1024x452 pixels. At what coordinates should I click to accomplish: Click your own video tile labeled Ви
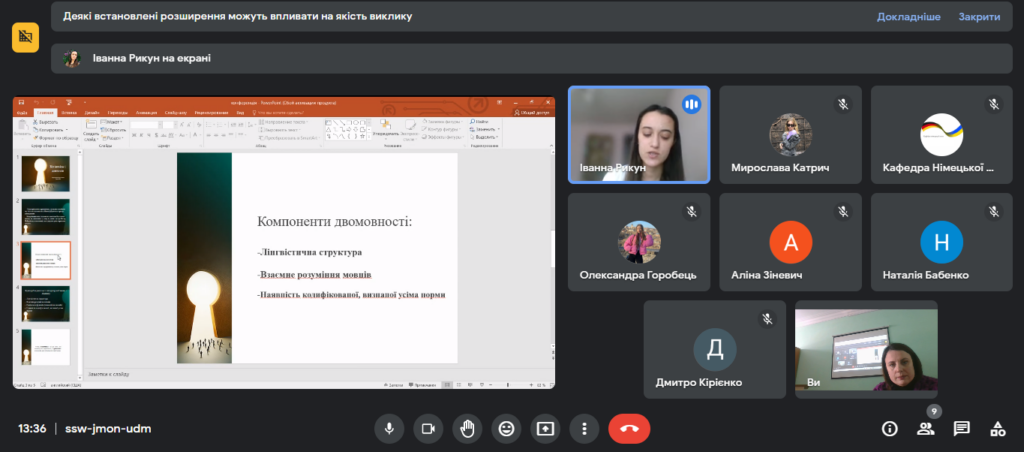(x=866, y=350)
